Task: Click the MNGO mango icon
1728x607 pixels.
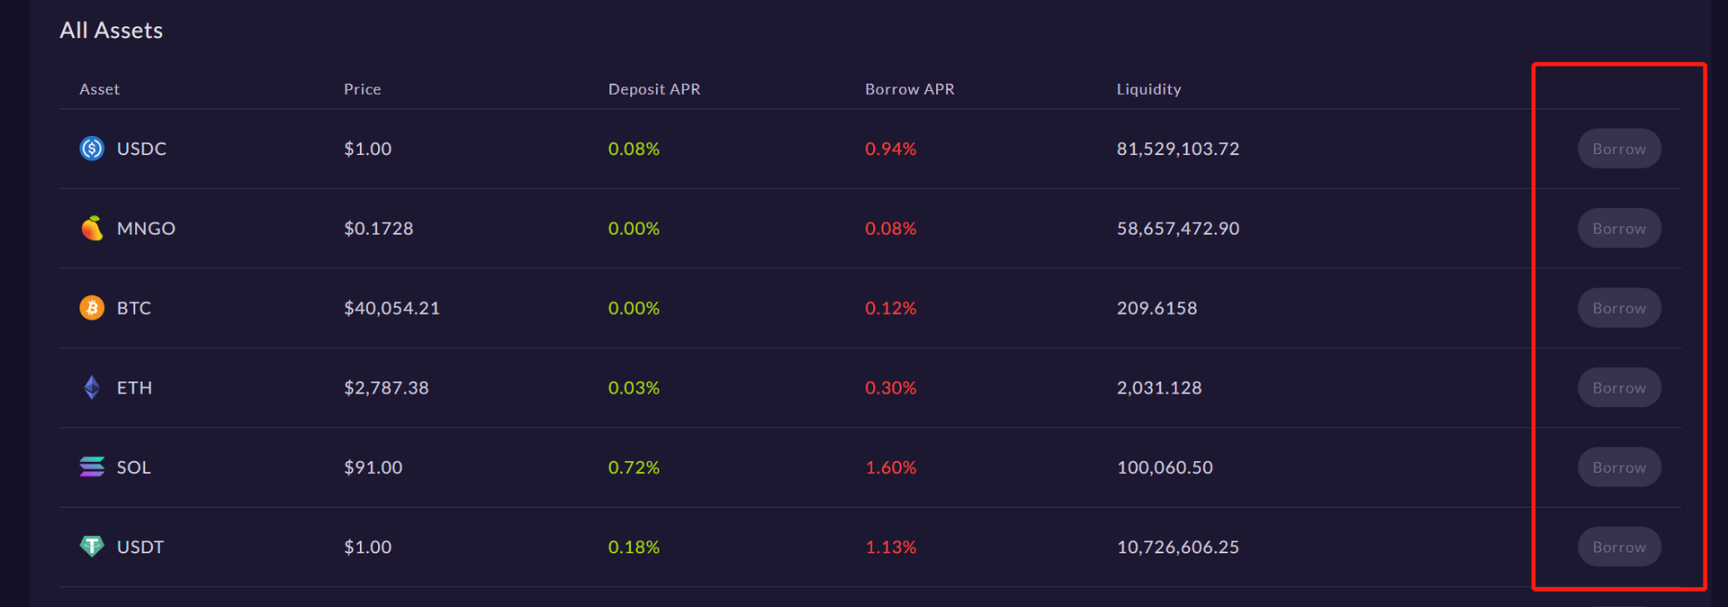Action: pos(92,229)
